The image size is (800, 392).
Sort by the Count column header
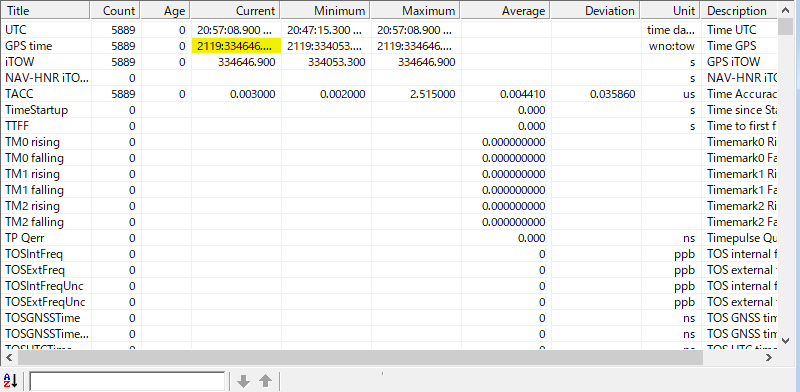115,11
